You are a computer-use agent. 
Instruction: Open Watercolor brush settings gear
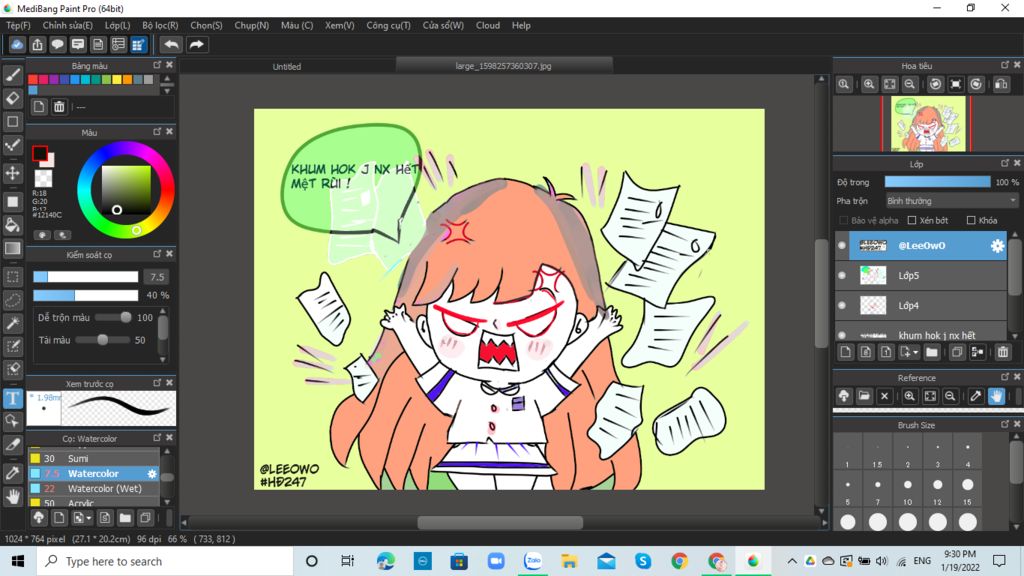coord(152,473)
